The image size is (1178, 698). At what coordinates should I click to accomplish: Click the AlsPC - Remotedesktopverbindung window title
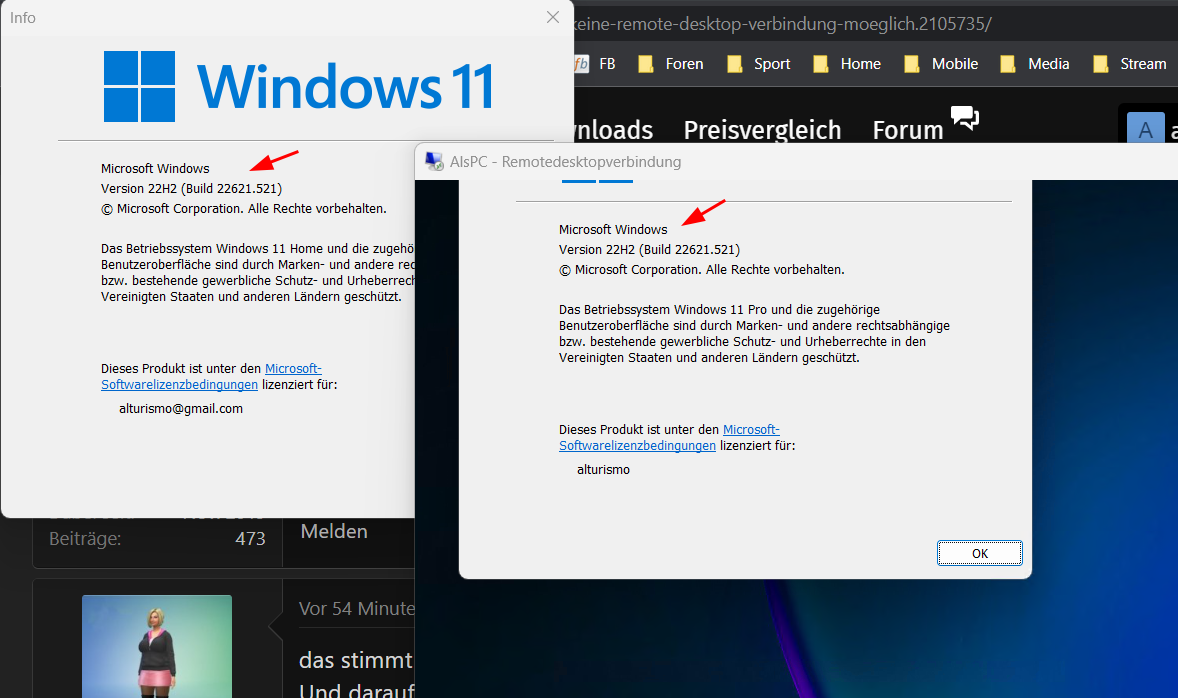coord(566,162)
